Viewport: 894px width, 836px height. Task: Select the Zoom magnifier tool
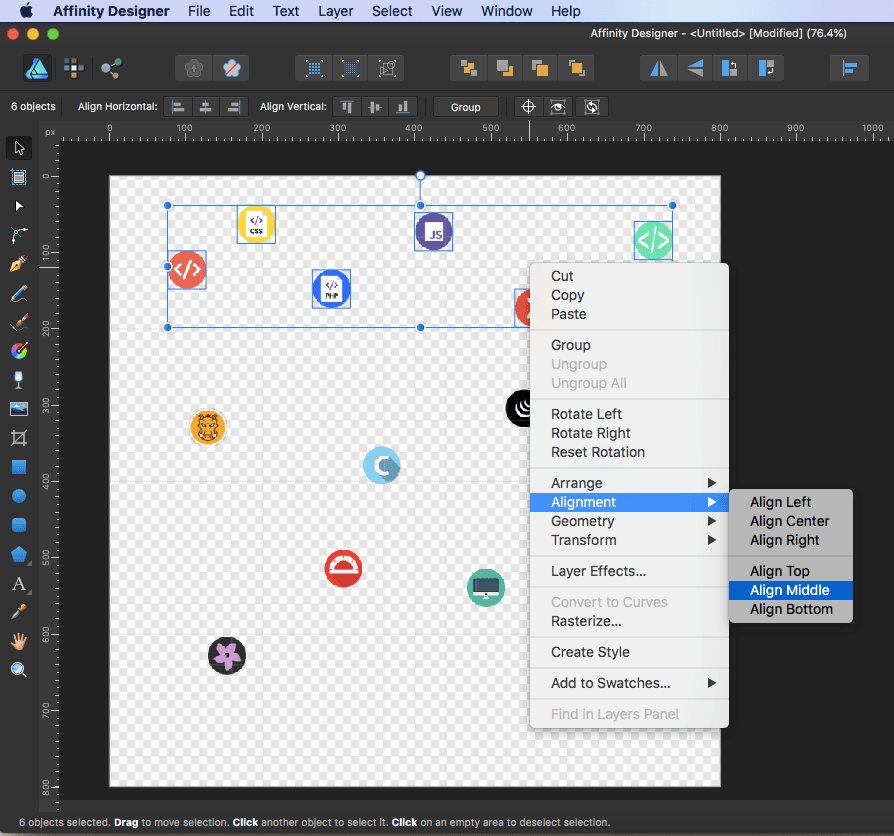pyautogui.click(x=18, y=670)
